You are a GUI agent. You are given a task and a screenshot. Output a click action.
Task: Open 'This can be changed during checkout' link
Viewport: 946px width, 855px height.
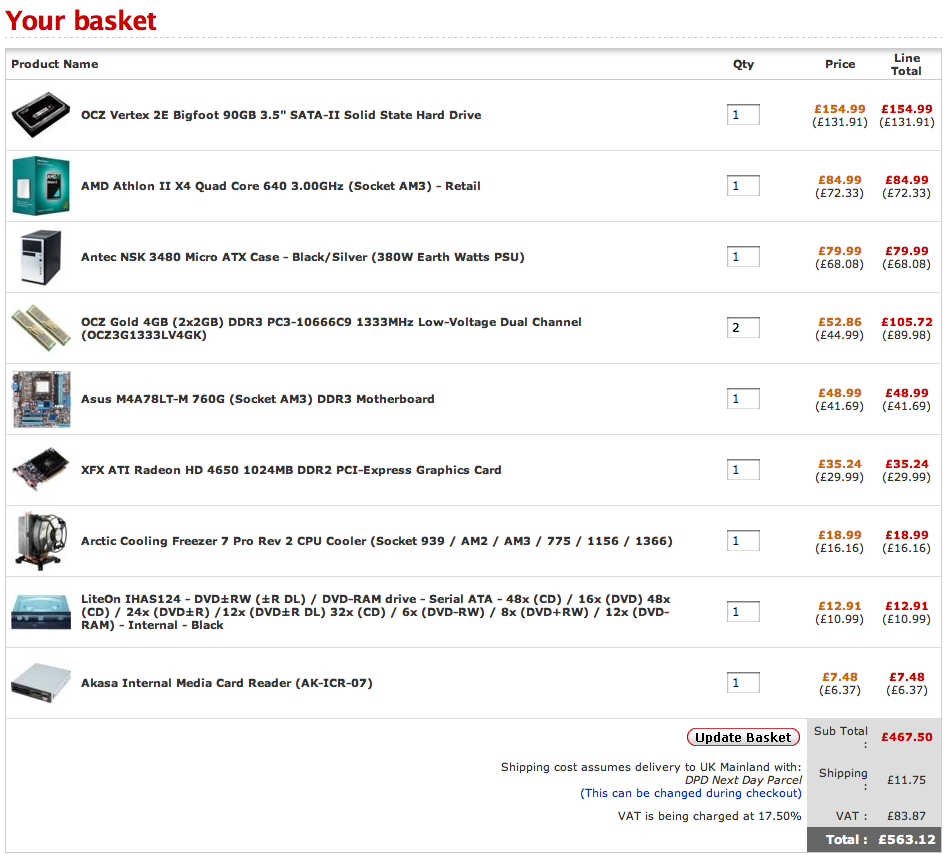point(691,793)
